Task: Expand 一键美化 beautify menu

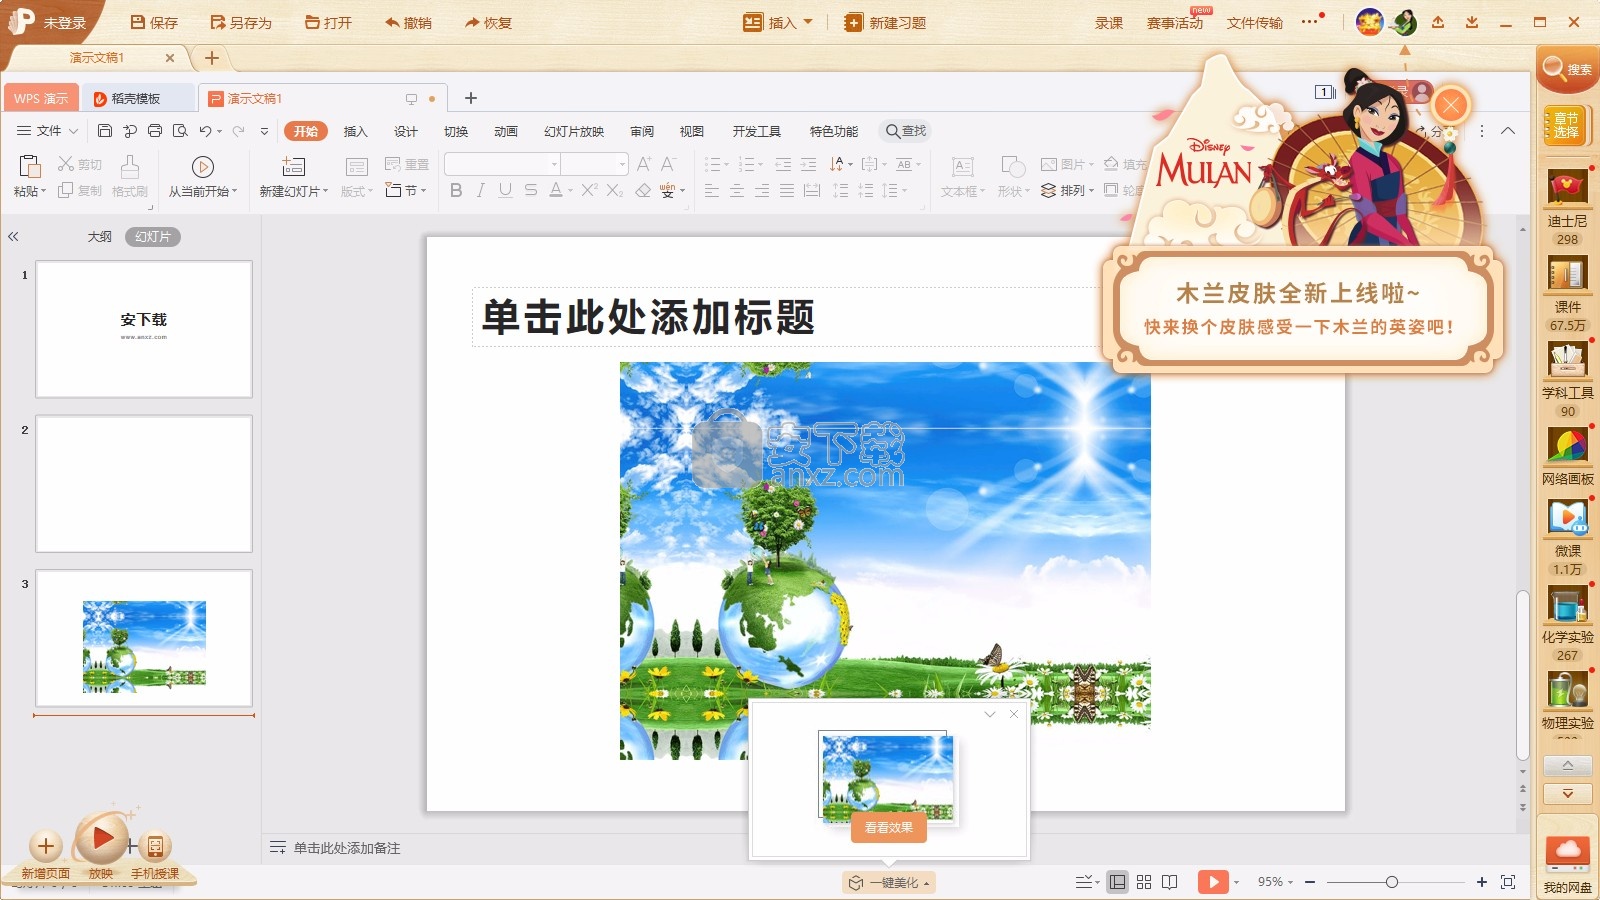Action: (889, 883)
